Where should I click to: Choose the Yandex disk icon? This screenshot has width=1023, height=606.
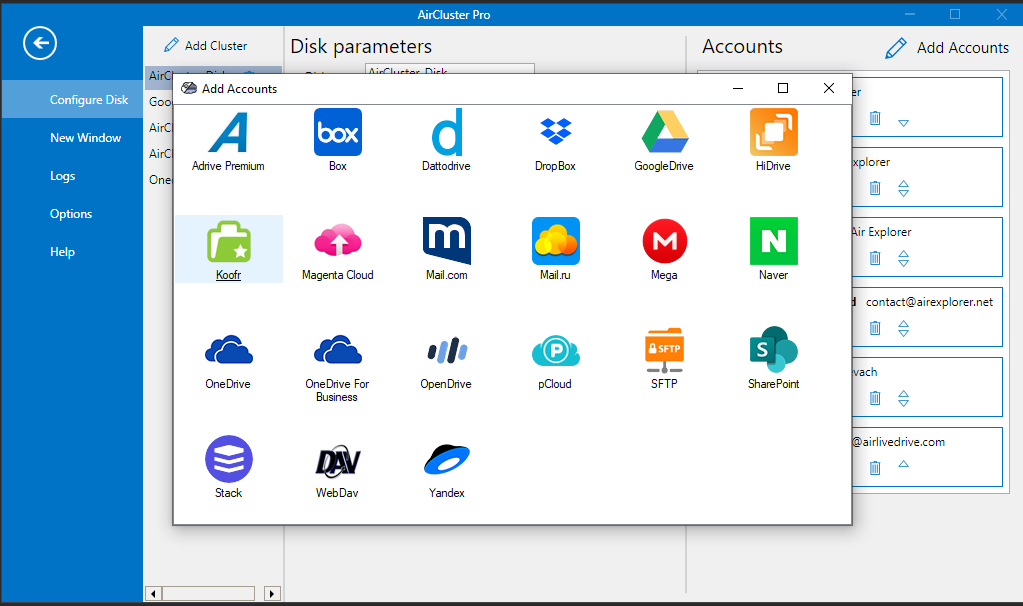447,459
